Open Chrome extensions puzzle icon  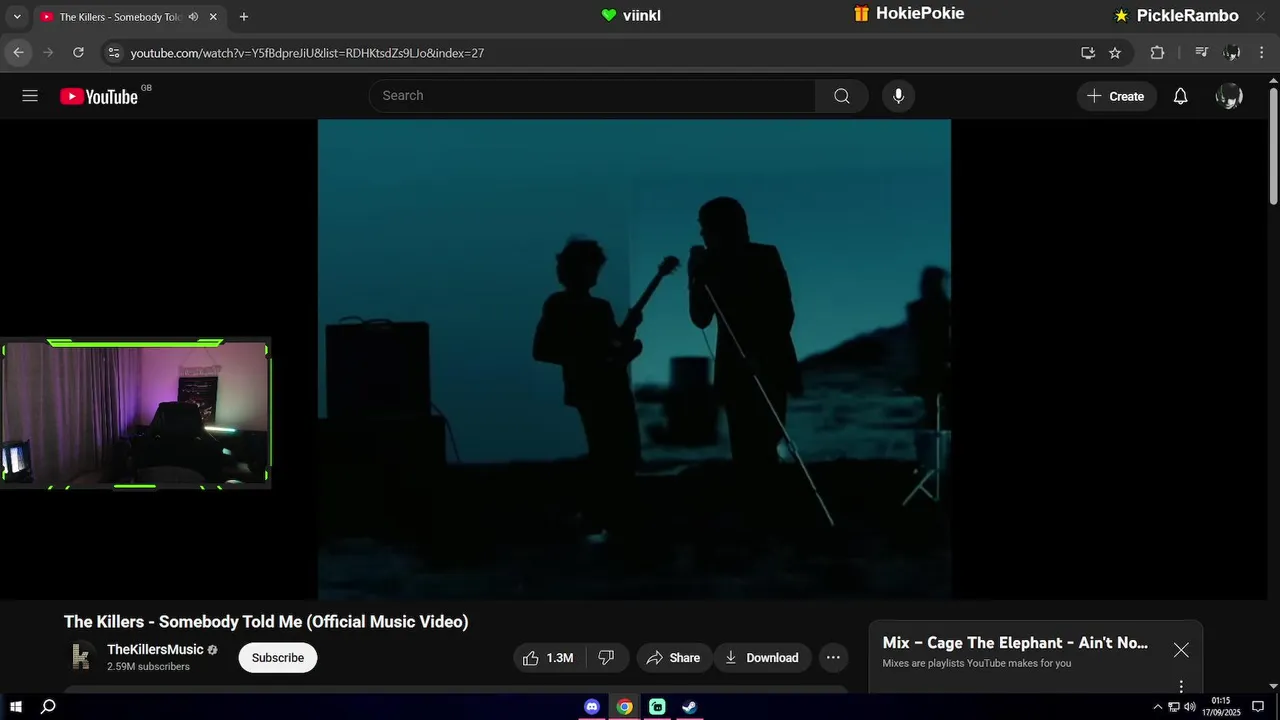[1157, 52]
